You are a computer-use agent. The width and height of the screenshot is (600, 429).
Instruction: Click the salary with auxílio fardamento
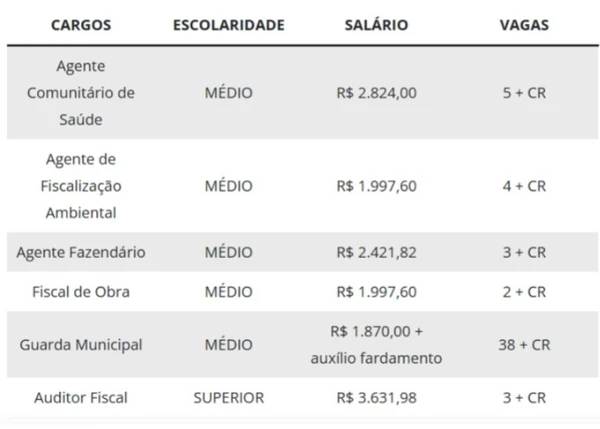375,344
